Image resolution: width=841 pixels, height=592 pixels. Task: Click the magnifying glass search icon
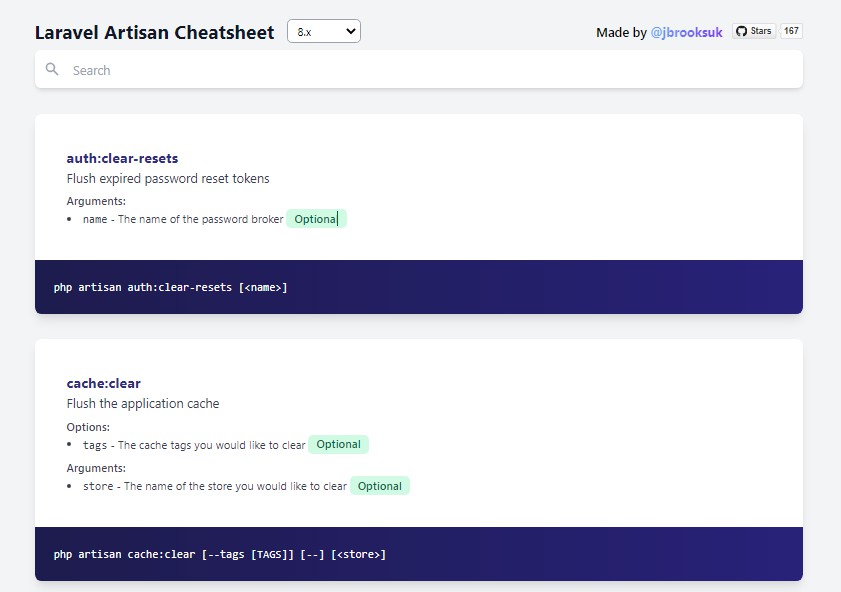pos(52,69)
